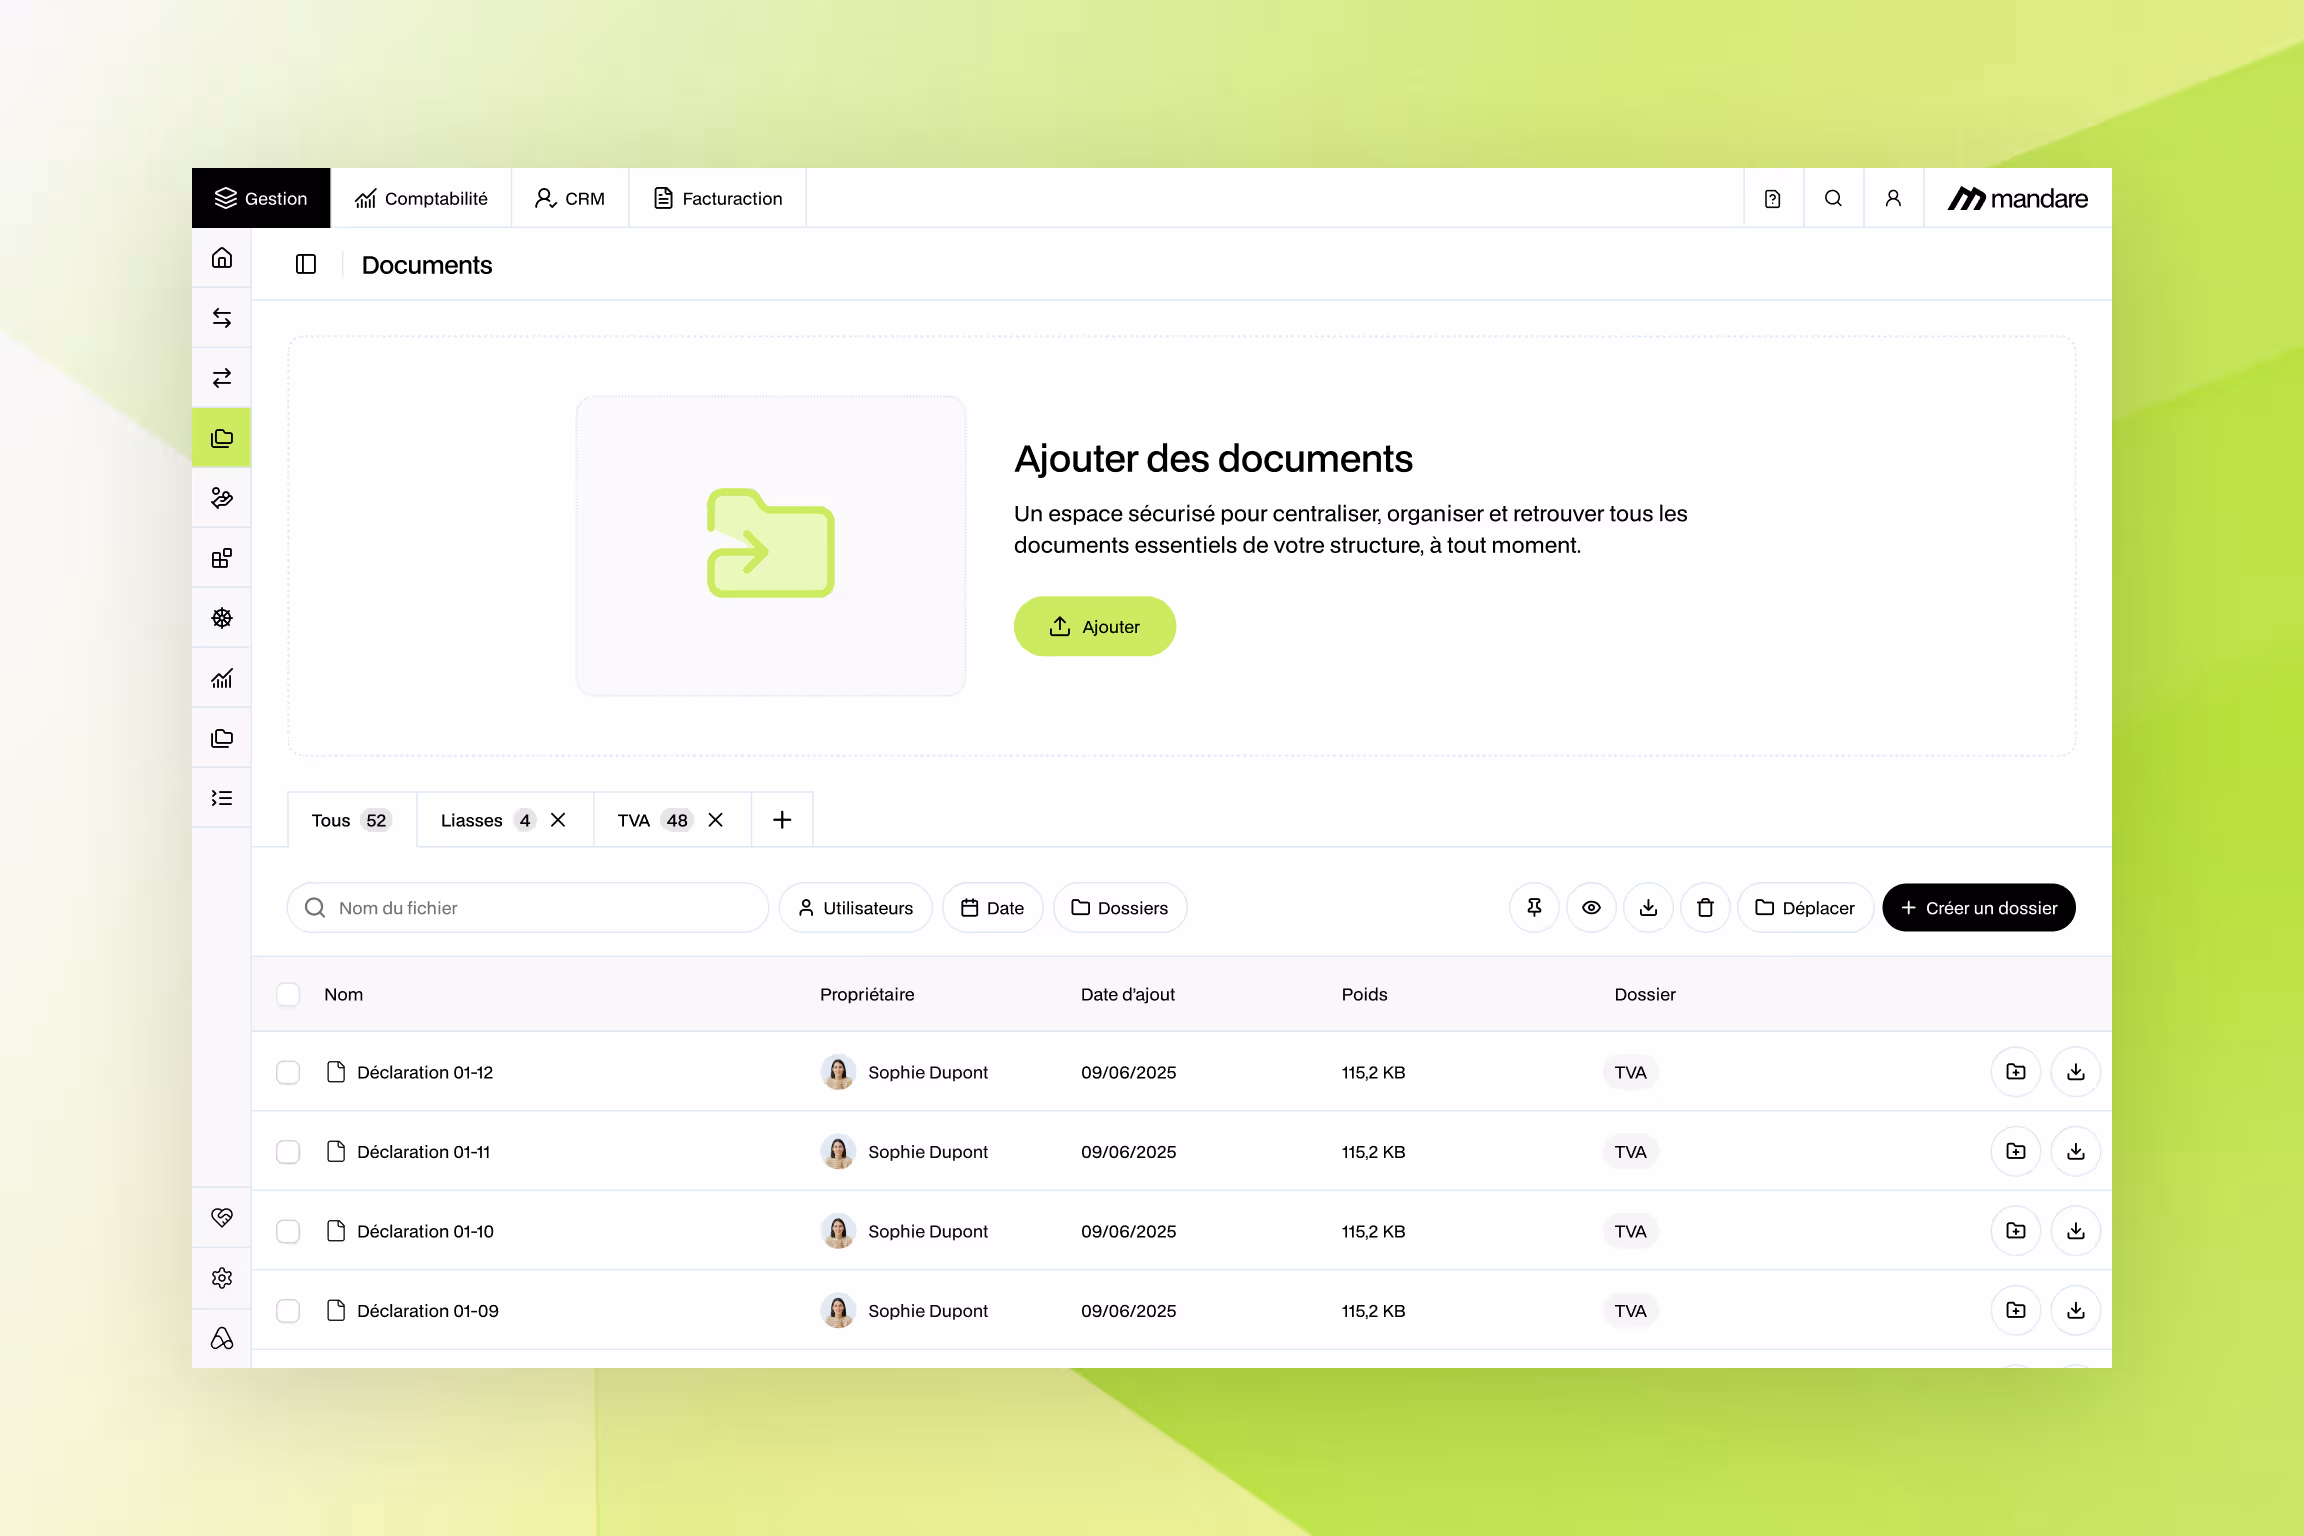Open the search icon in top bar
The height and width of the screenshot is (1536, 2304).
pyautogui.click(x=1833, y=198)
